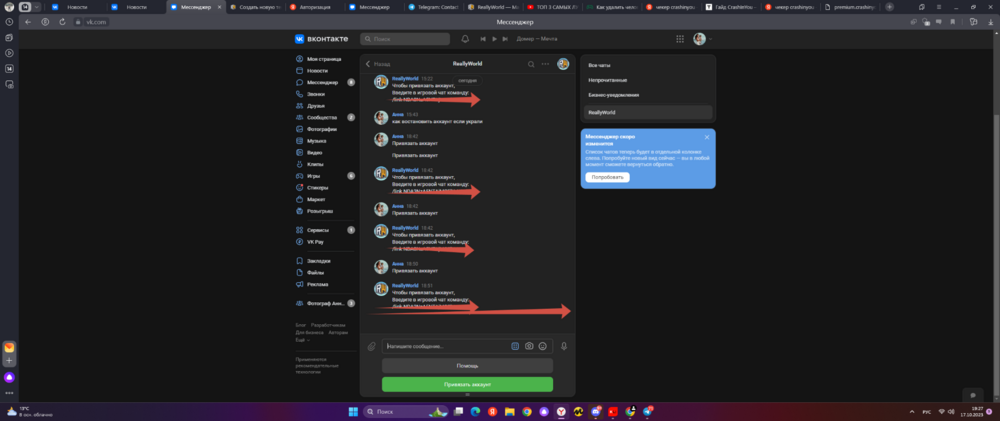Open the VK services grid icon
The image size is (1000, 421).
[680, 39]
